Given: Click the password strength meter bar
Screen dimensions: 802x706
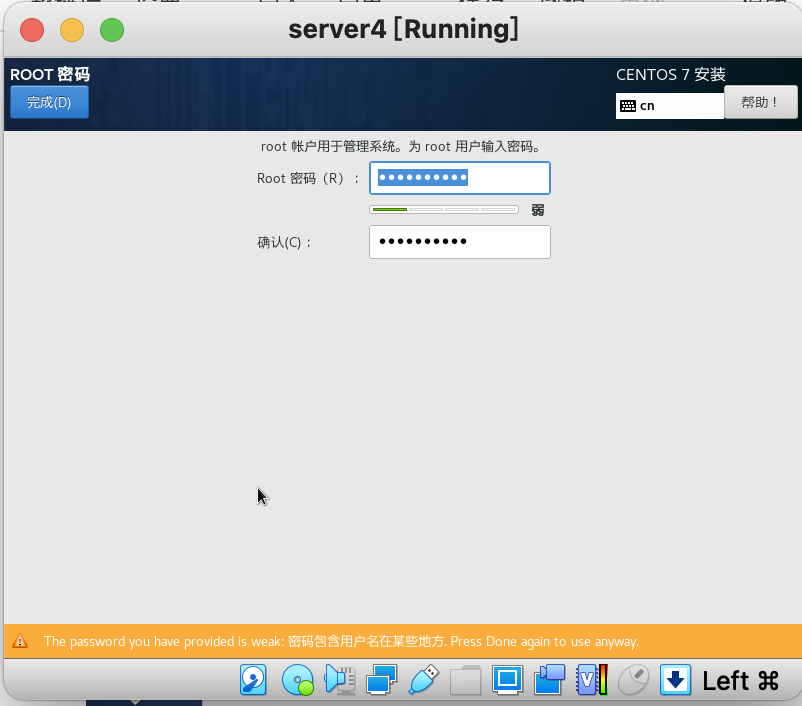Looking at the screenshot, I should [444, 210].
